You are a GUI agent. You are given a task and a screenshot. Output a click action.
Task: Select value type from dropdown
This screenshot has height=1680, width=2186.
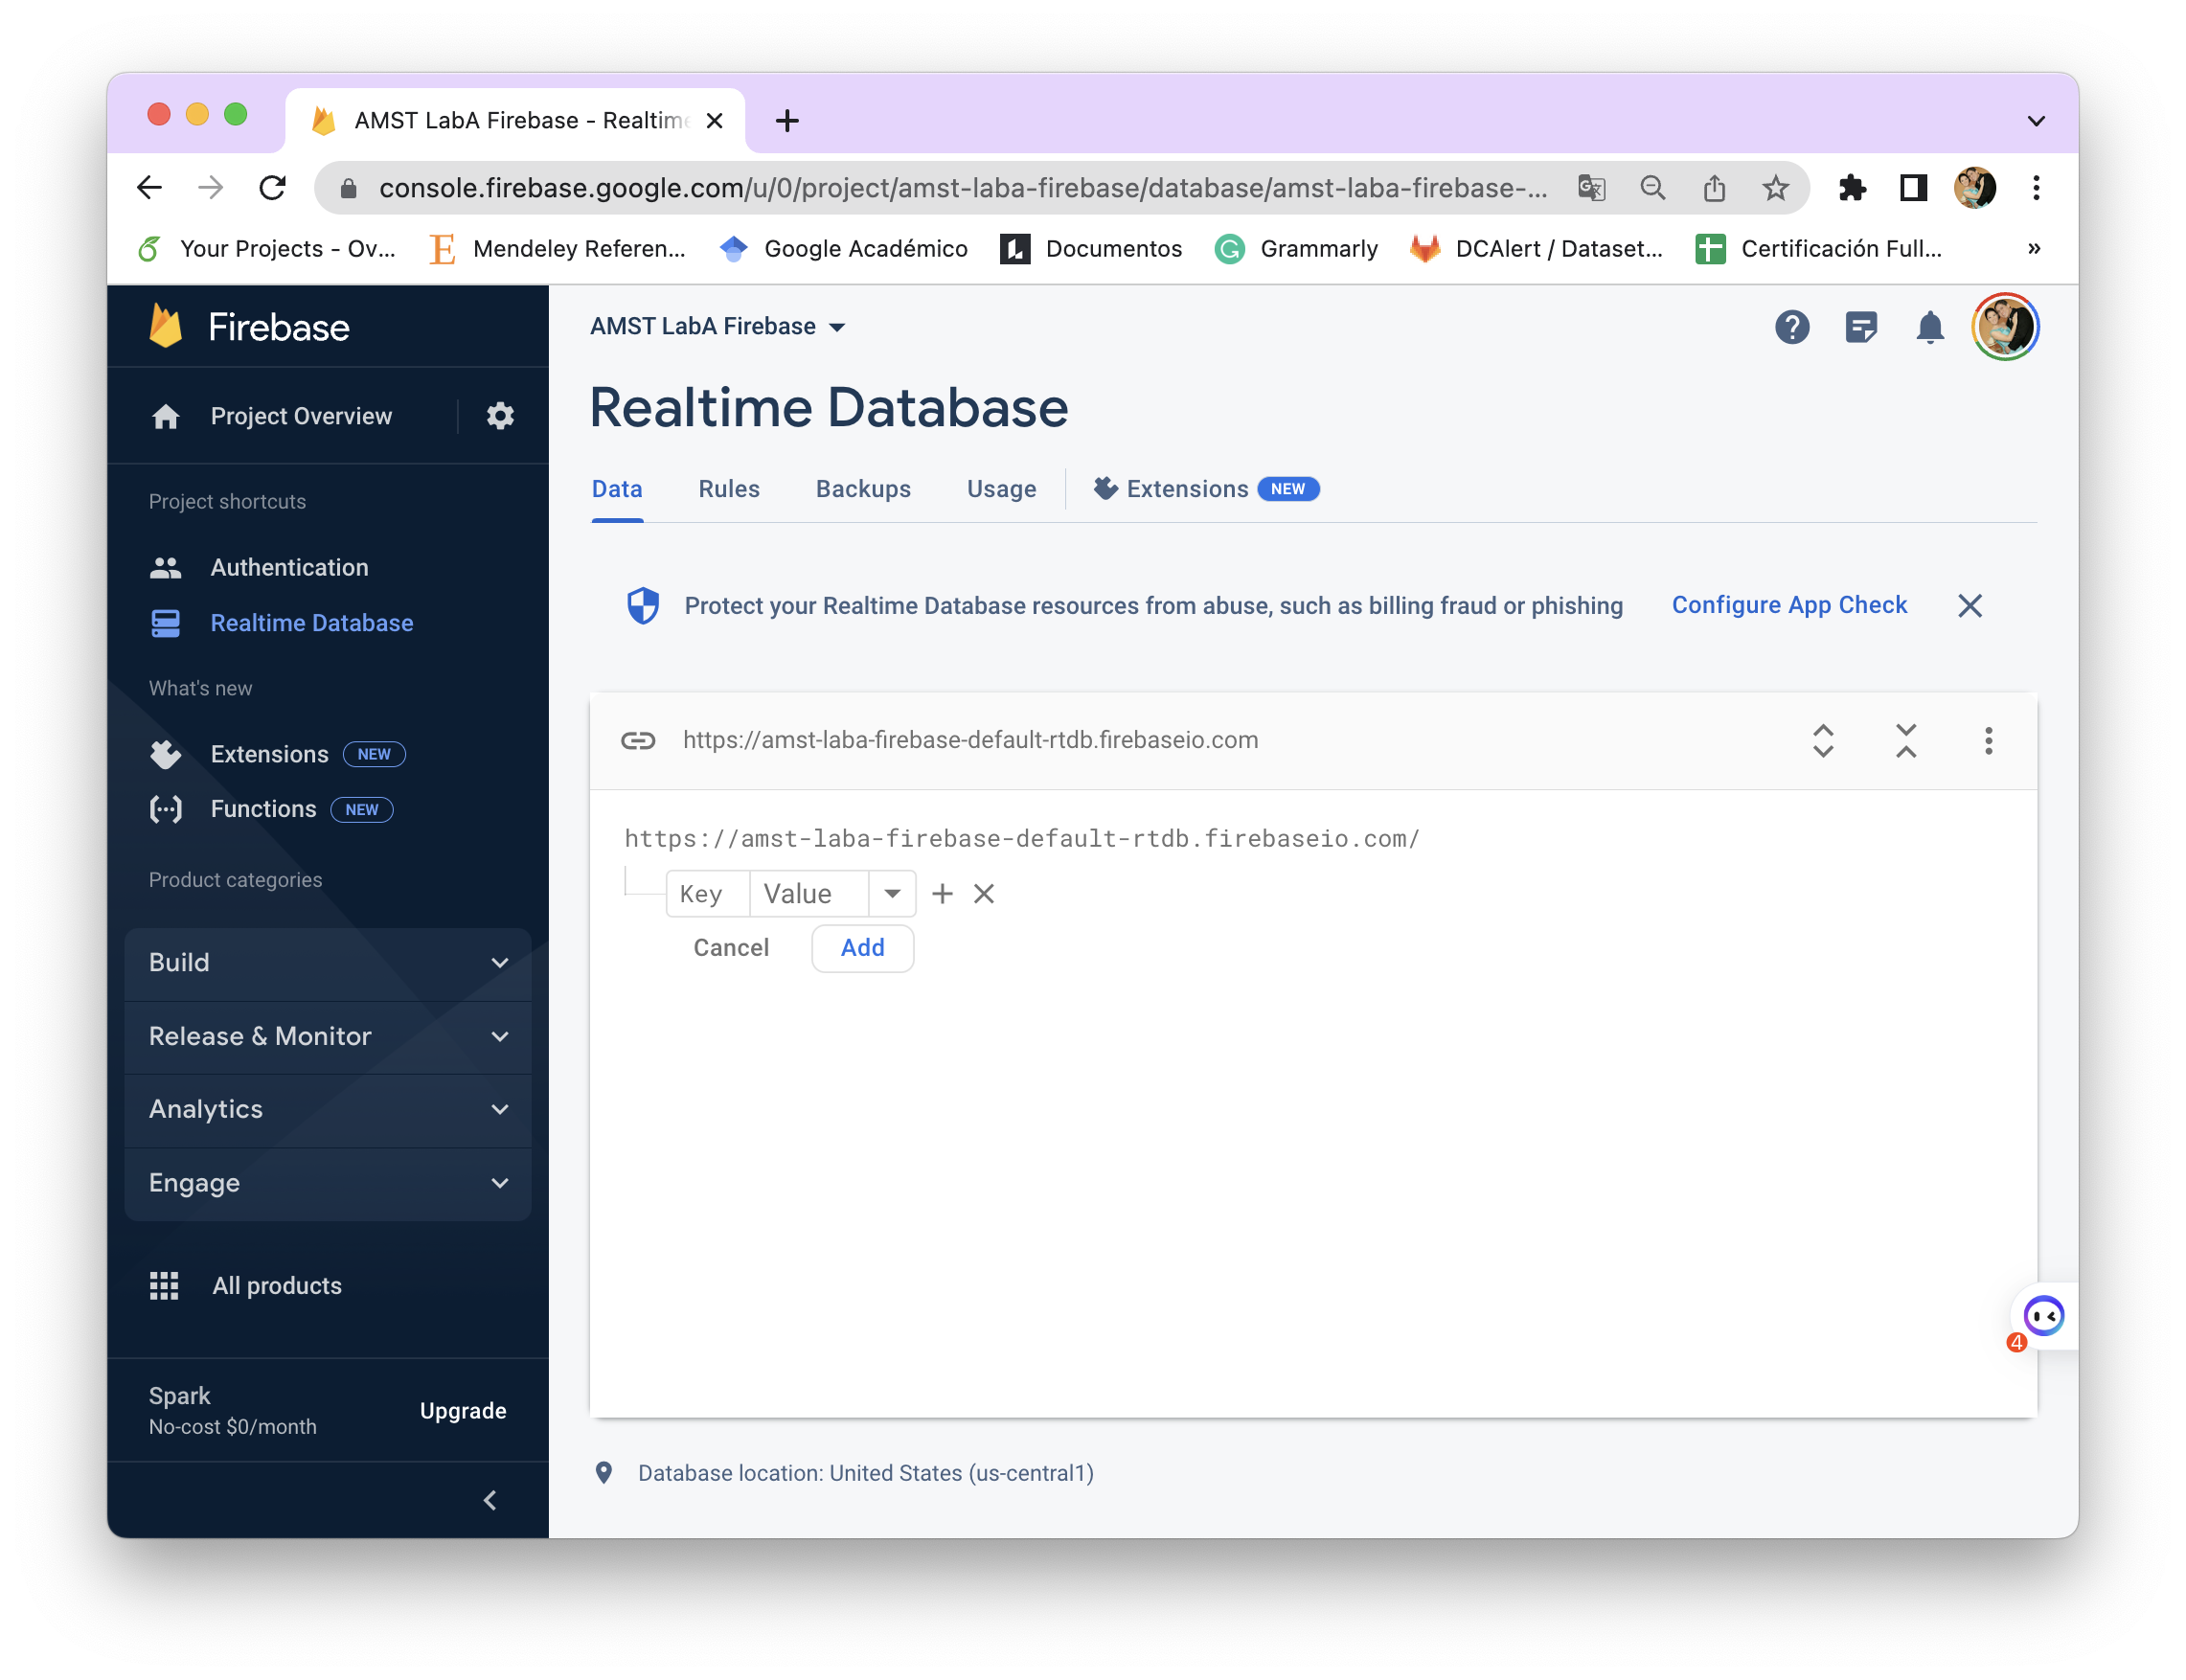click(x=891, y=891)
